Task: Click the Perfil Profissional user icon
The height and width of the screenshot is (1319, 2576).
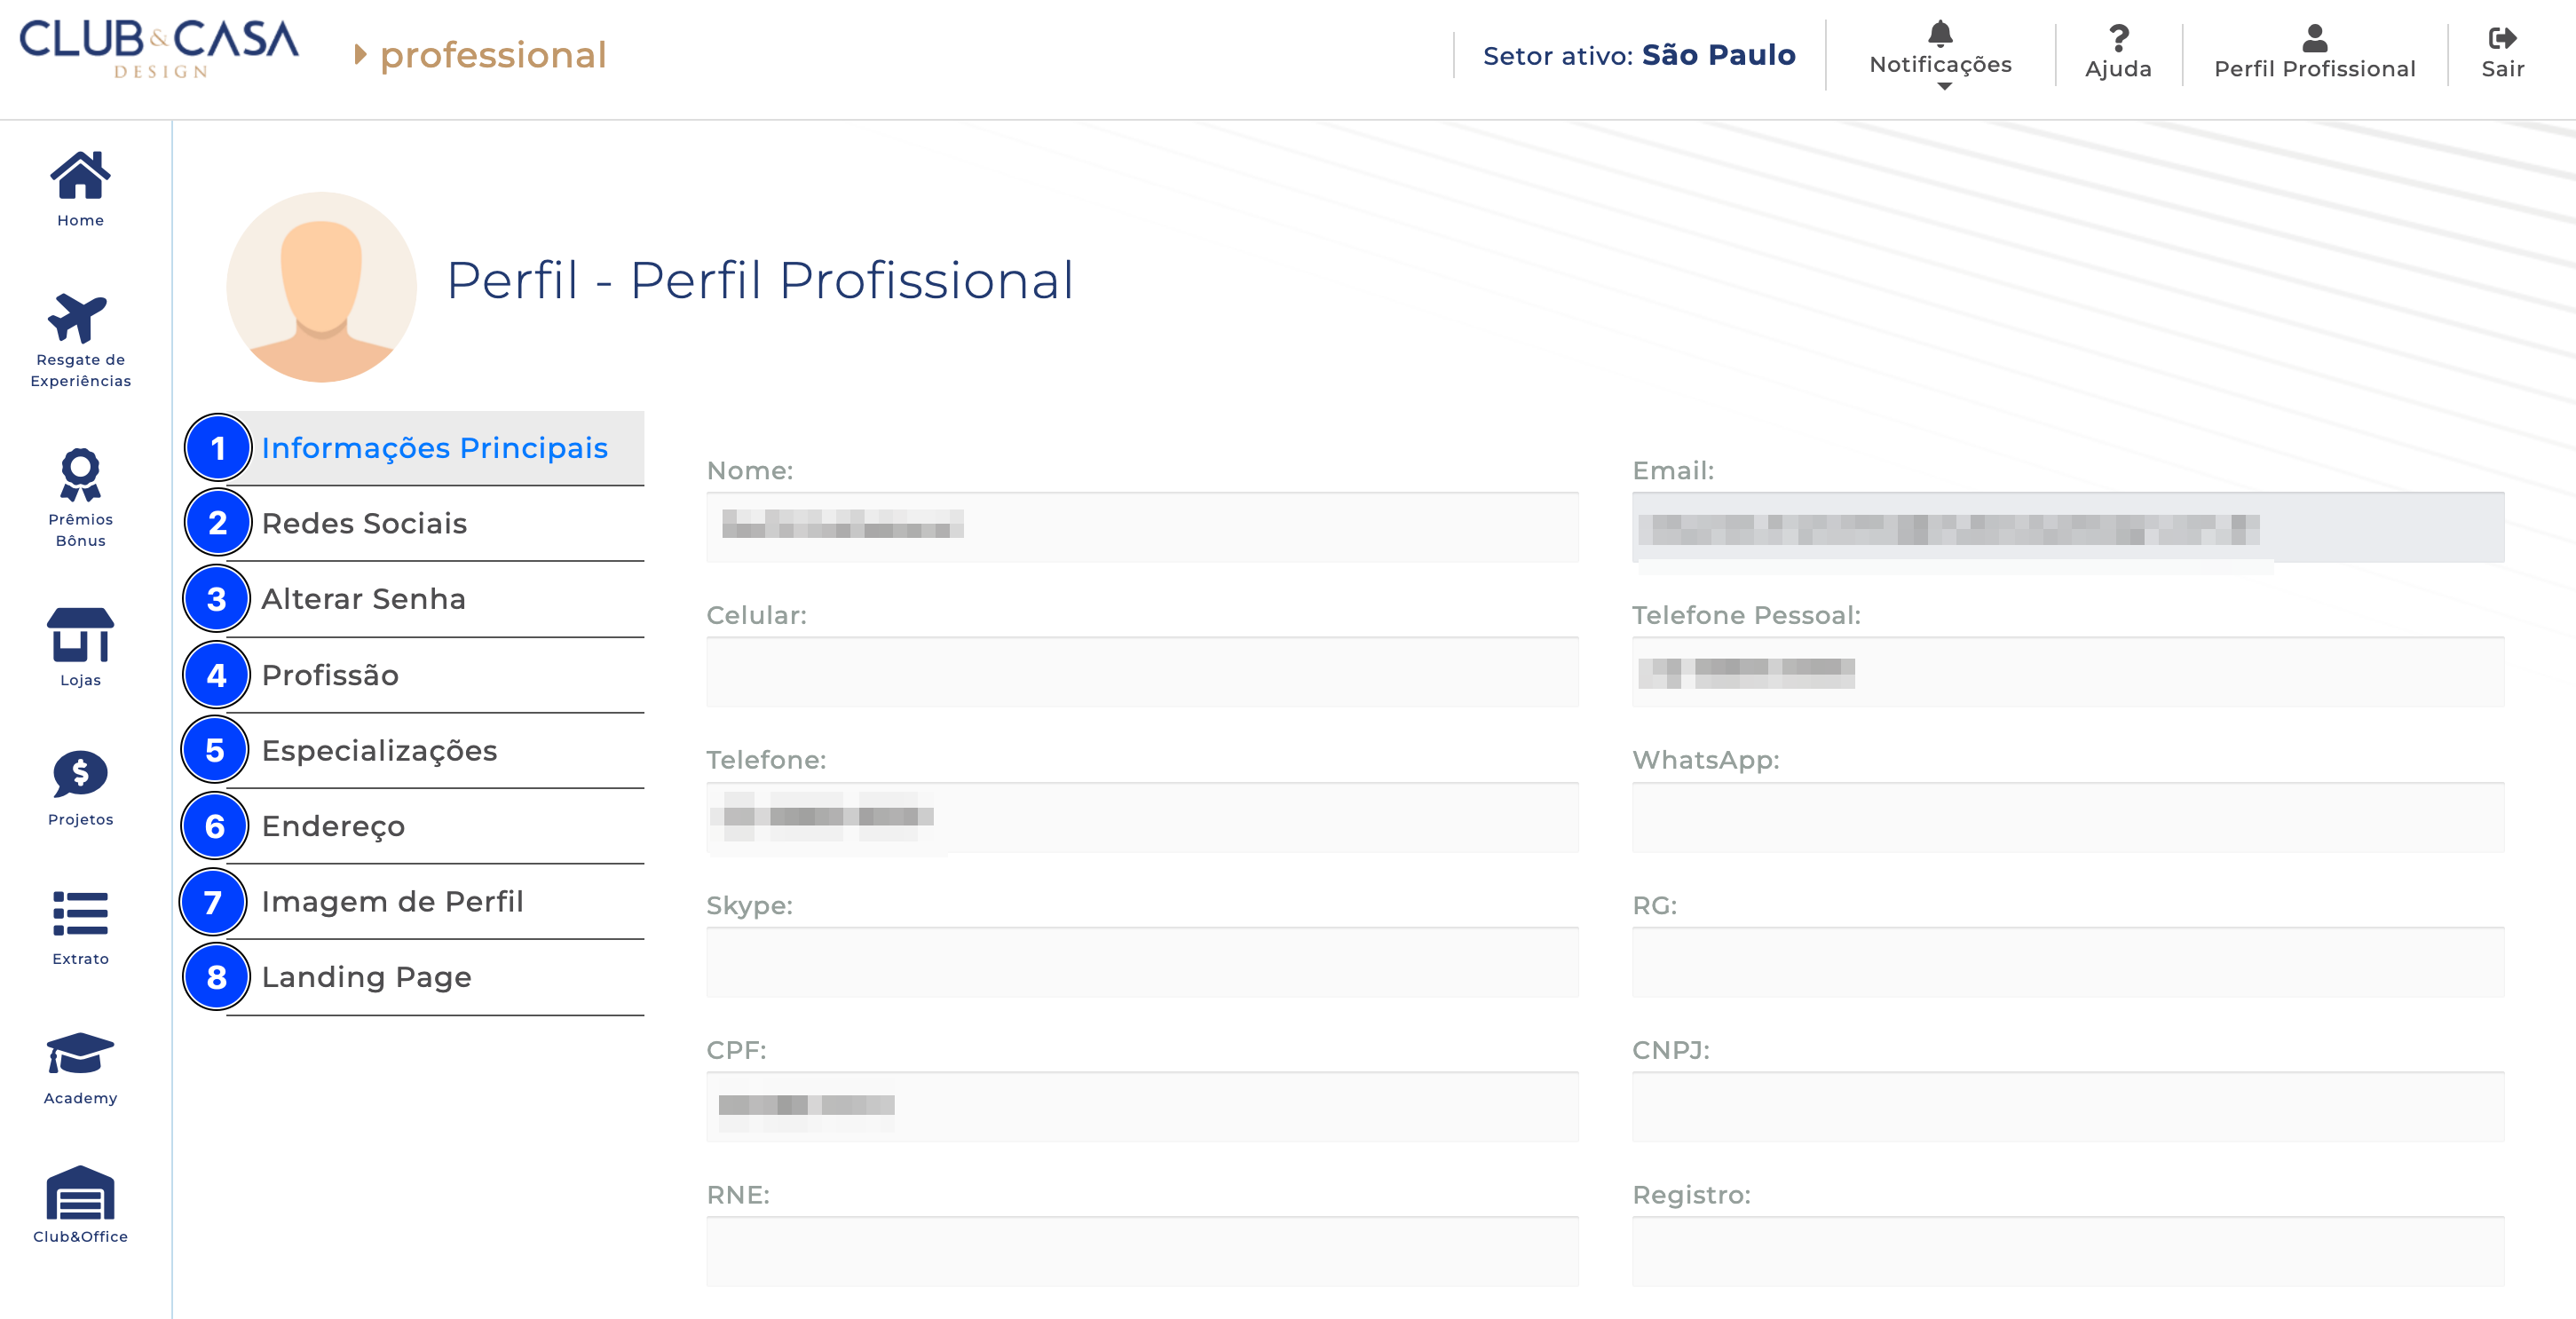Action: (2314, 38)
